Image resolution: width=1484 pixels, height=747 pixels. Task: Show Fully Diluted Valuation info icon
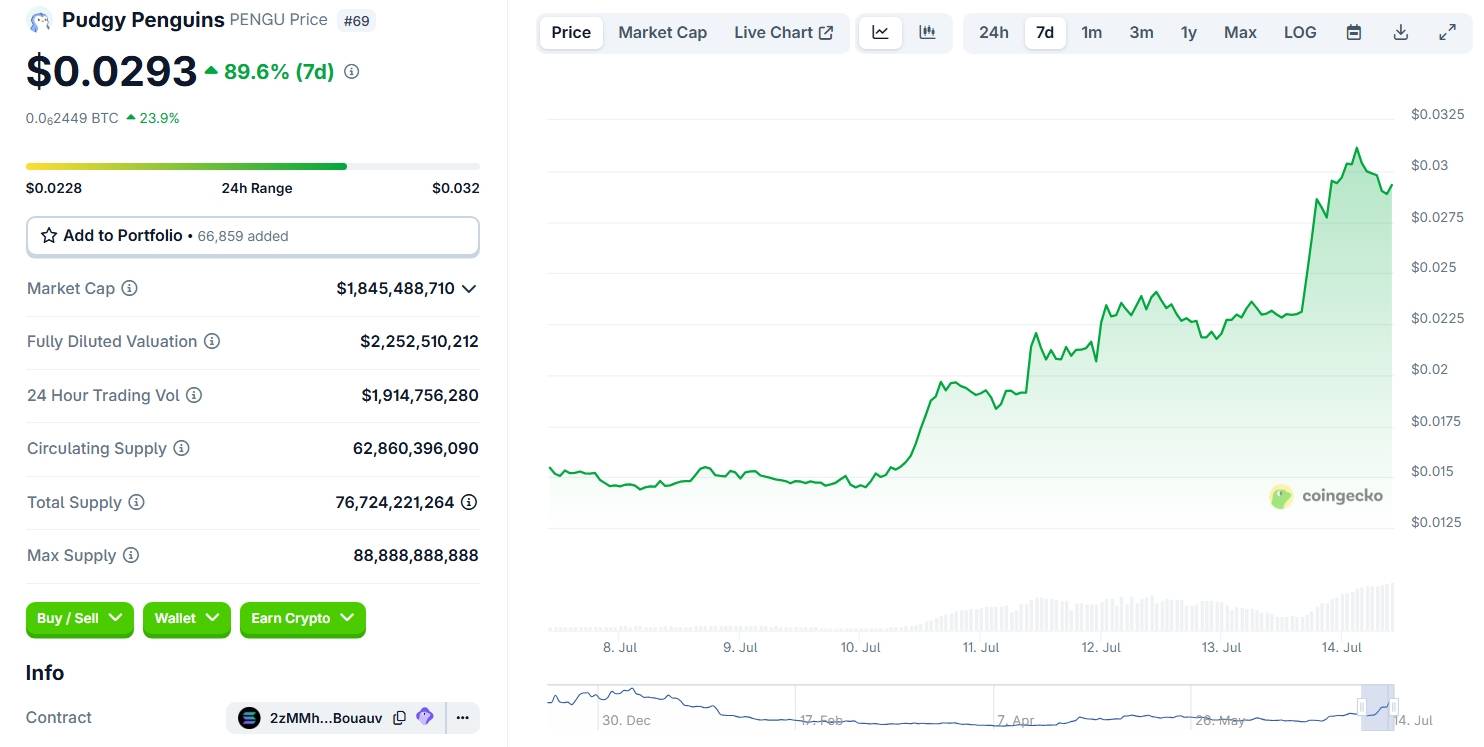(212, 341)
